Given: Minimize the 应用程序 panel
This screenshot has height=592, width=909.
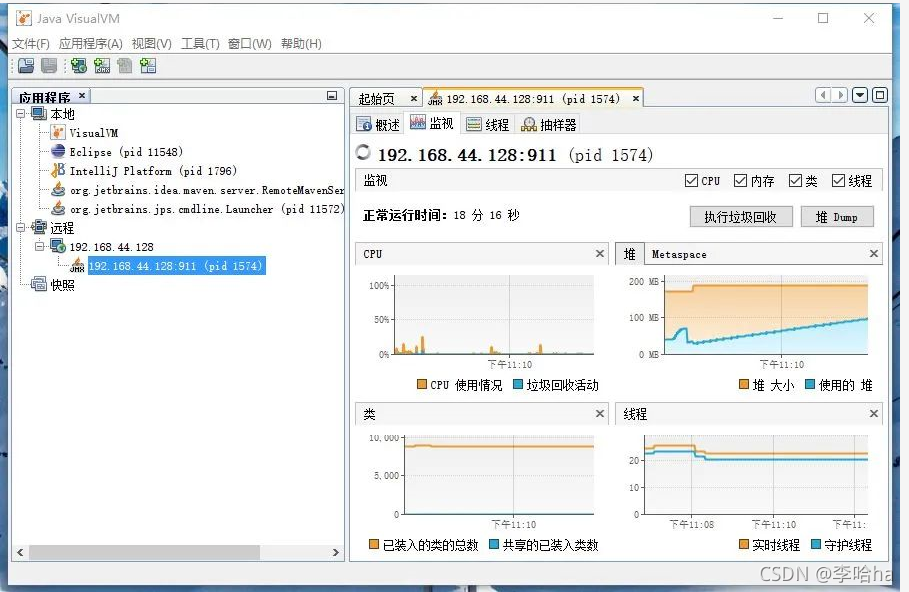Looking at the screenshot, I should pyautogui.click(x=332, y=96).
